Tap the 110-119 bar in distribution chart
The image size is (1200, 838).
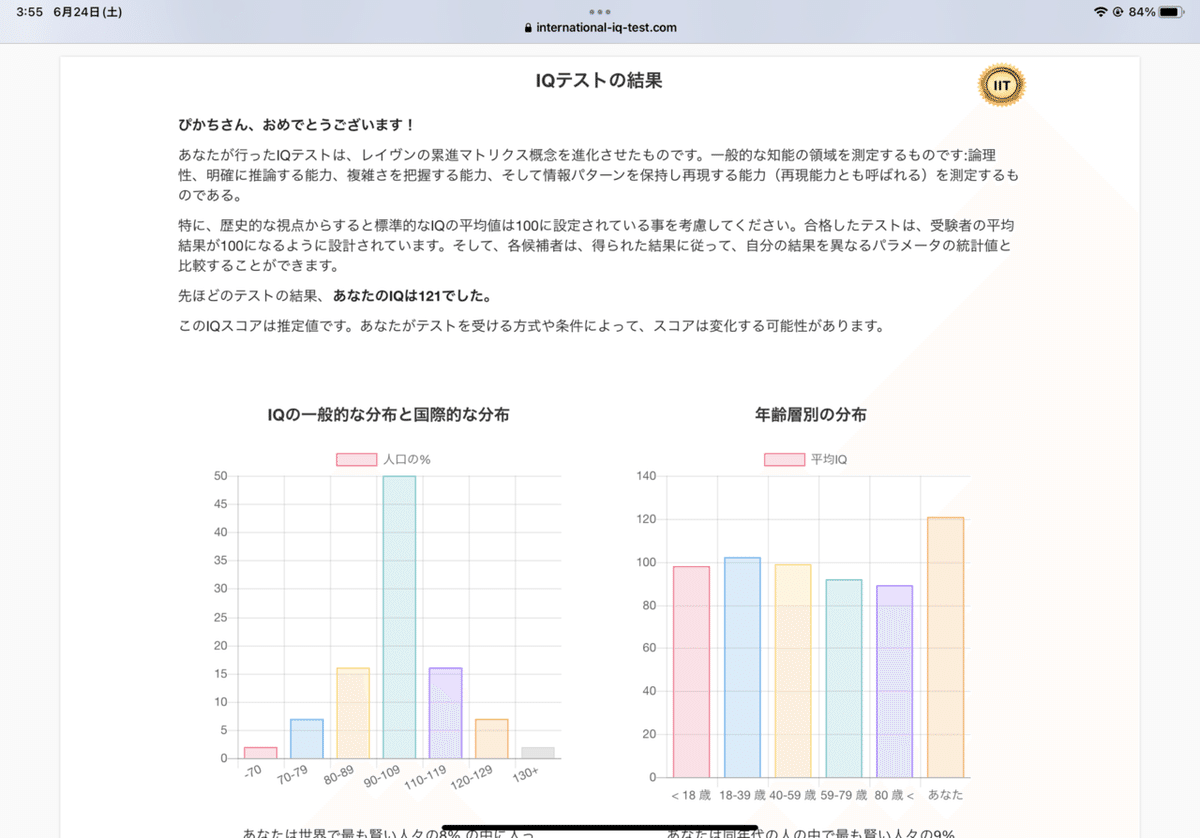pyautogui.click(x=445, y=713)
